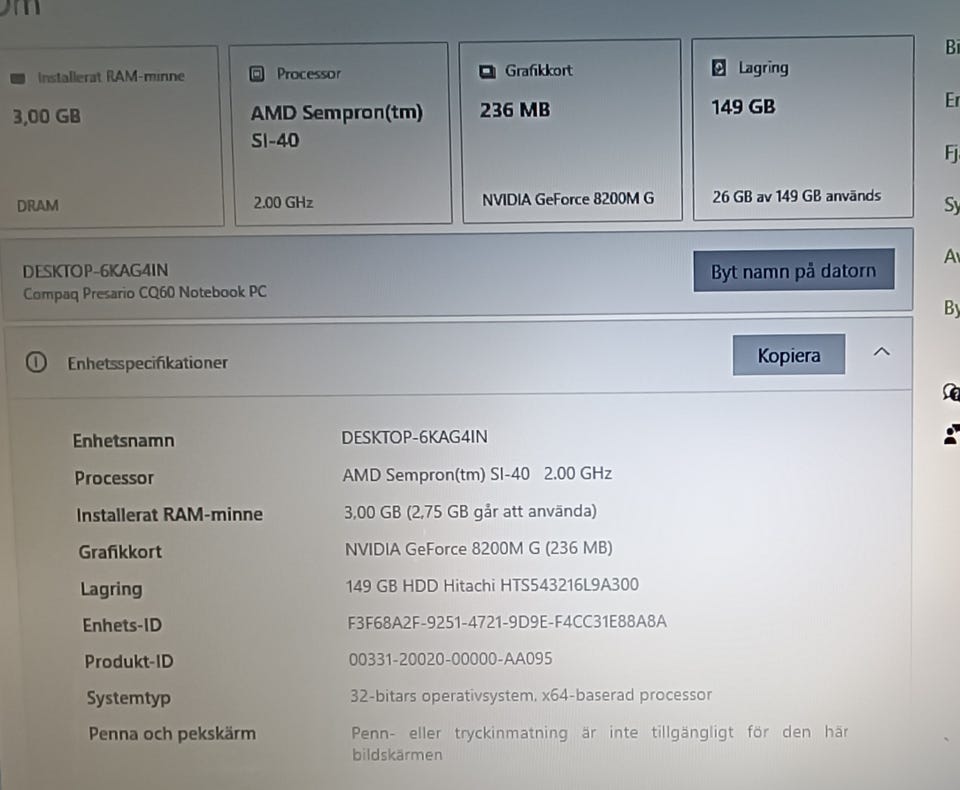Click the Installerat RAM-minne spec label
Viewport: 960px width, 790px height.
click(170, 514)
